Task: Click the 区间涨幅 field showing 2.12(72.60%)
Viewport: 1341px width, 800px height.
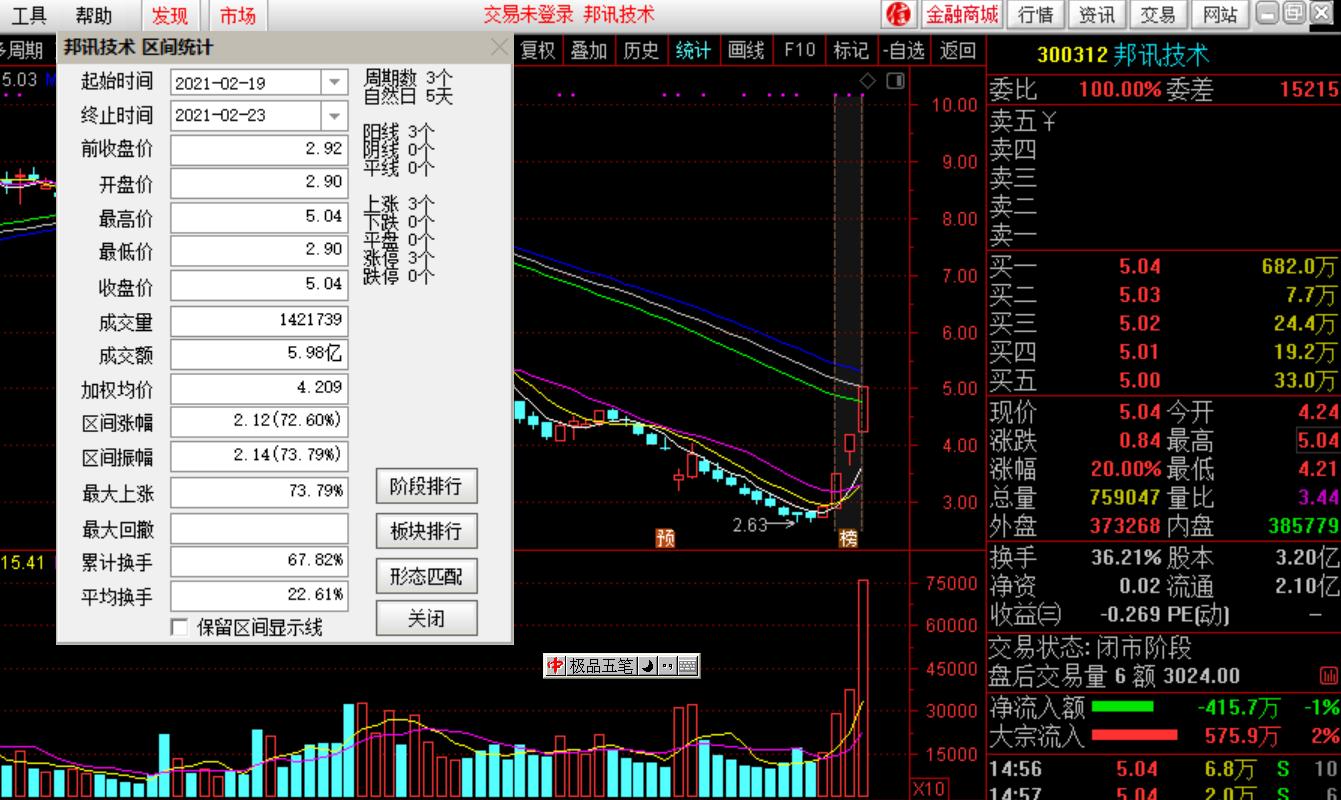Action: coord(259,422)
